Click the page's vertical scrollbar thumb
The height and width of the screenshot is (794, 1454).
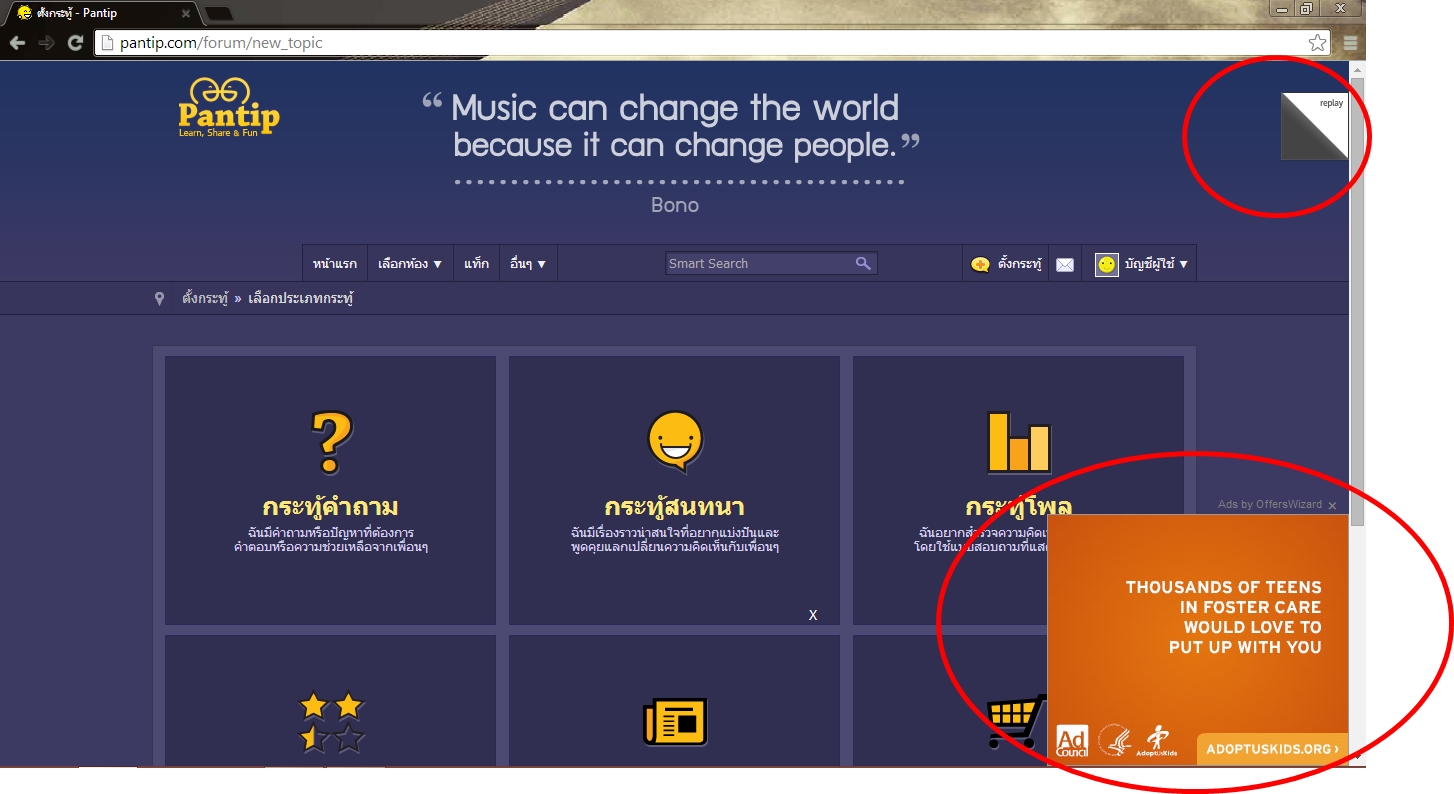1357,300
